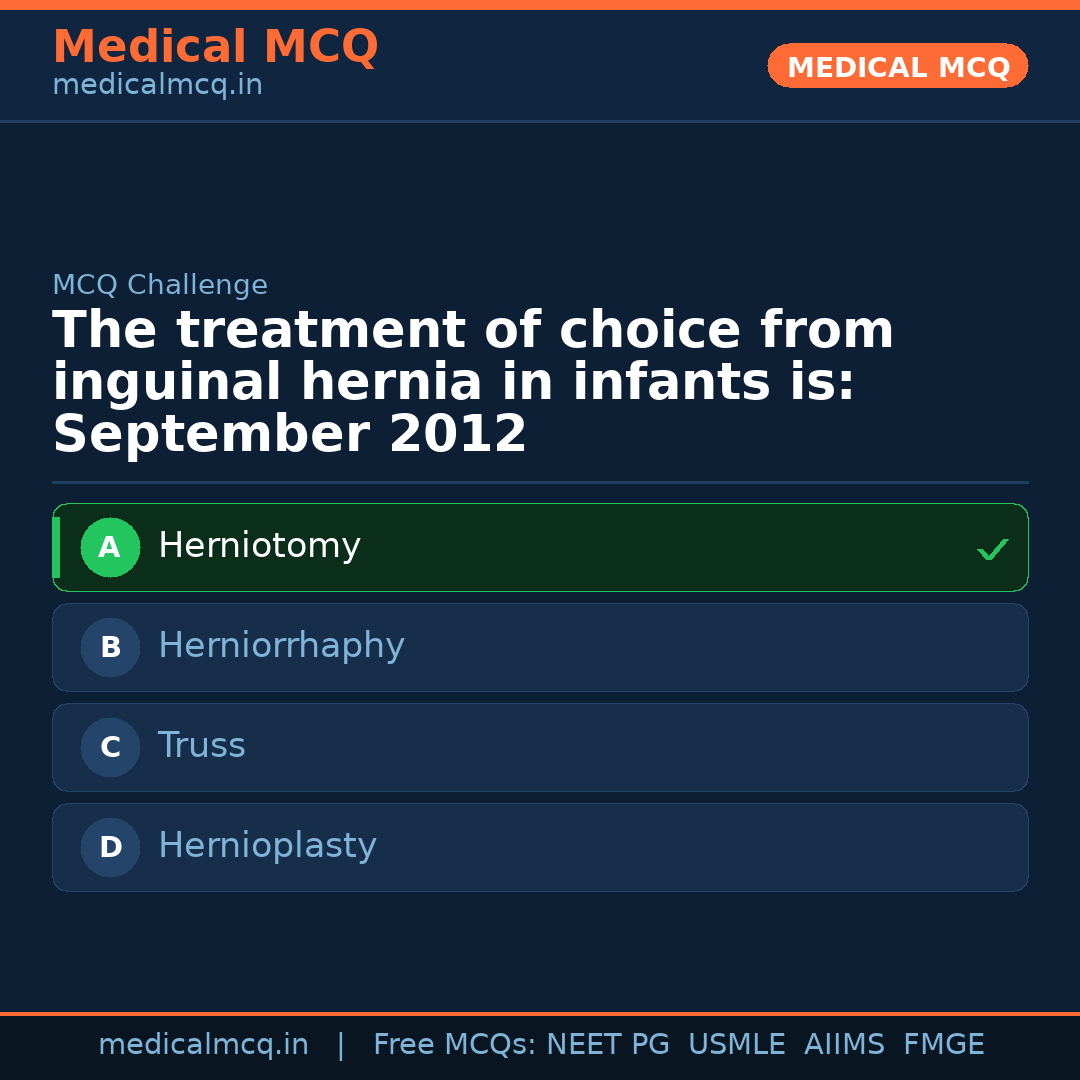The height and width of the screenshot is (1080, 1080).
Task: Choose the Herniorrhaphy answer text
Action: (x=281, y=646)
